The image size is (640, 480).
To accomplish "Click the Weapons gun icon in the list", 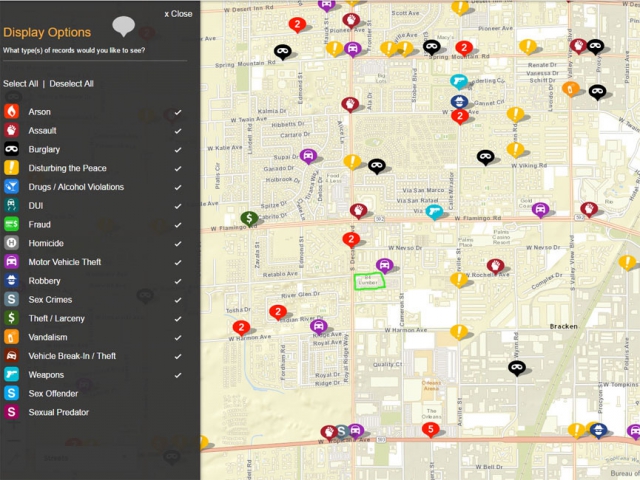I will click(12, 375).
